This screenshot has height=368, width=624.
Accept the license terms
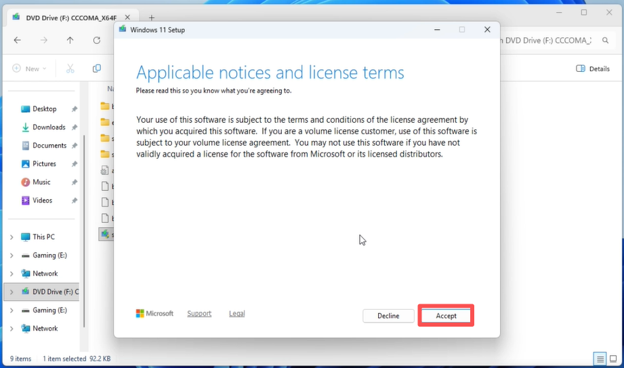point(446,315)
